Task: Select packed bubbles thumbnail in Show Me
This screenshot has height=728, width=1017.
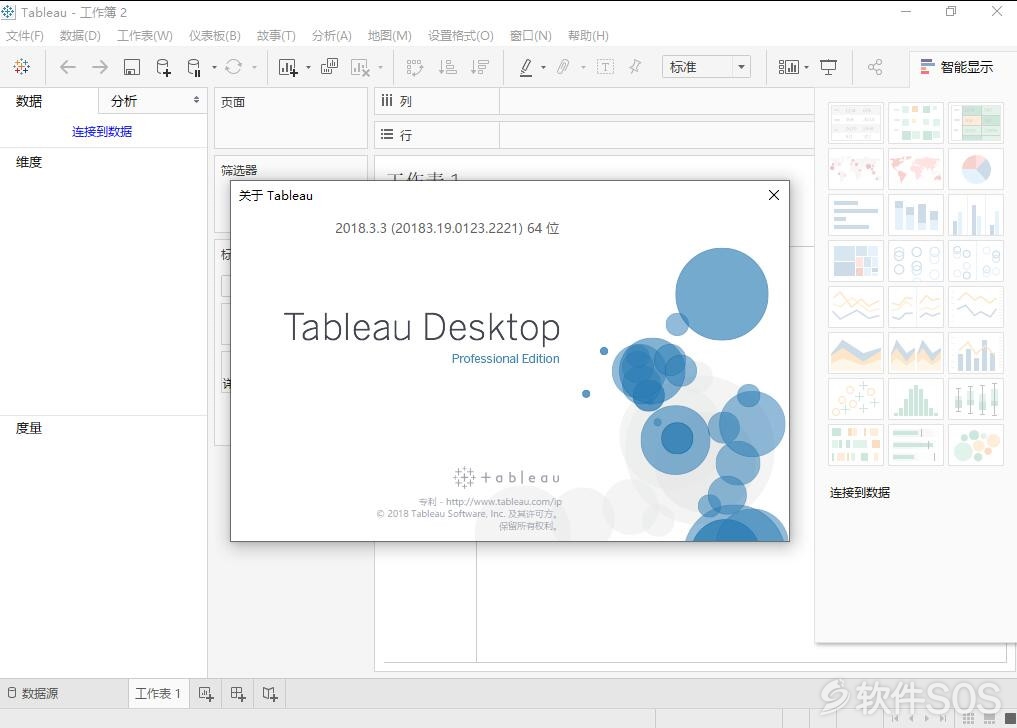Action: [975, 445]
